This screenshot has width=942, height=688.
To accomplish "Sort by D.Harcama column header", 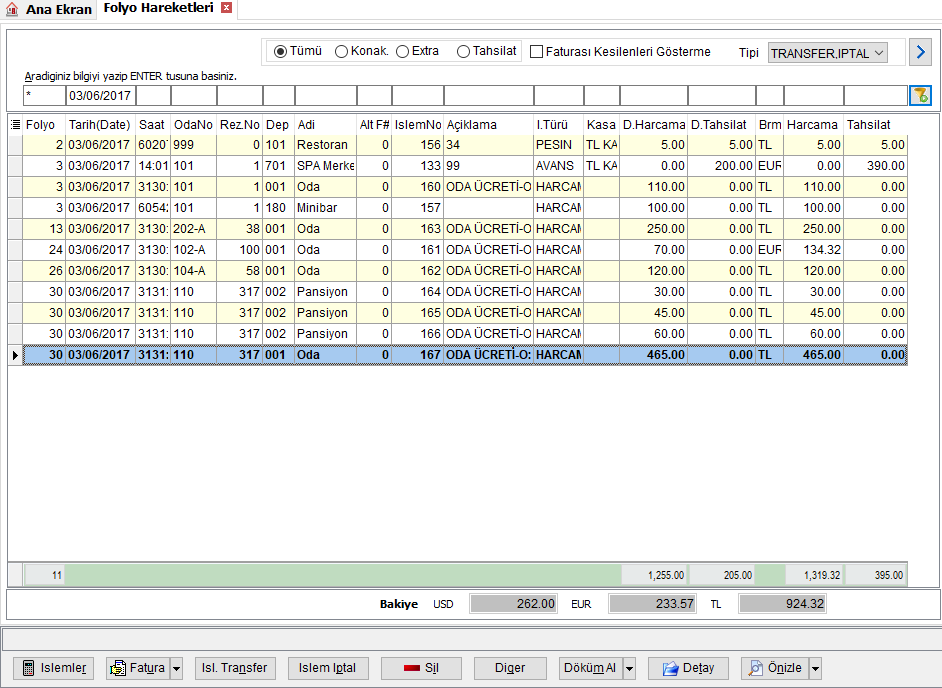I will 654,124.
